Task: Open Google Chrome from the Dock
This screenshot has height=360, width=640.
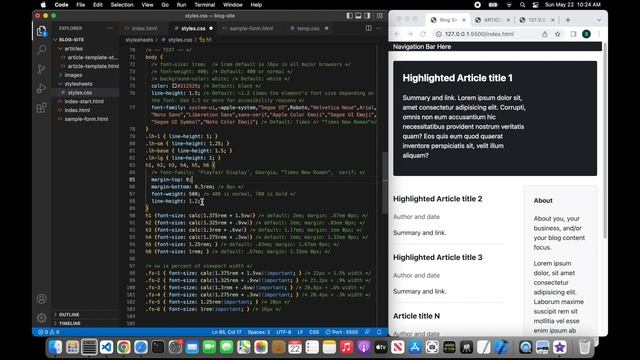Action: [124, 347]
